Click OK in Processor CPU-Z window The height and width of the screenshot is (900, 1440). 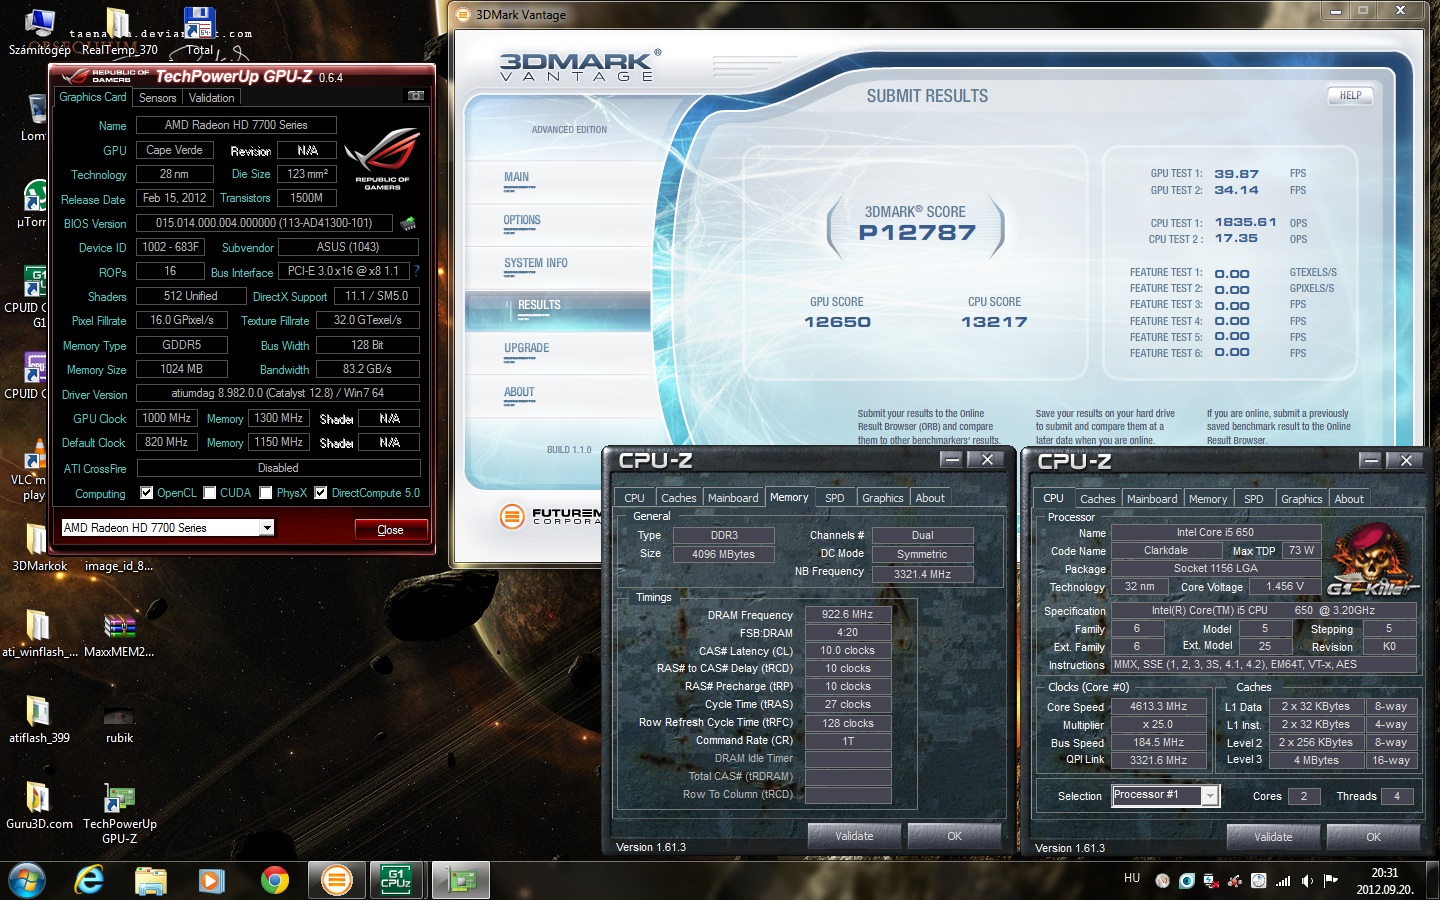tap(1373, 837)
